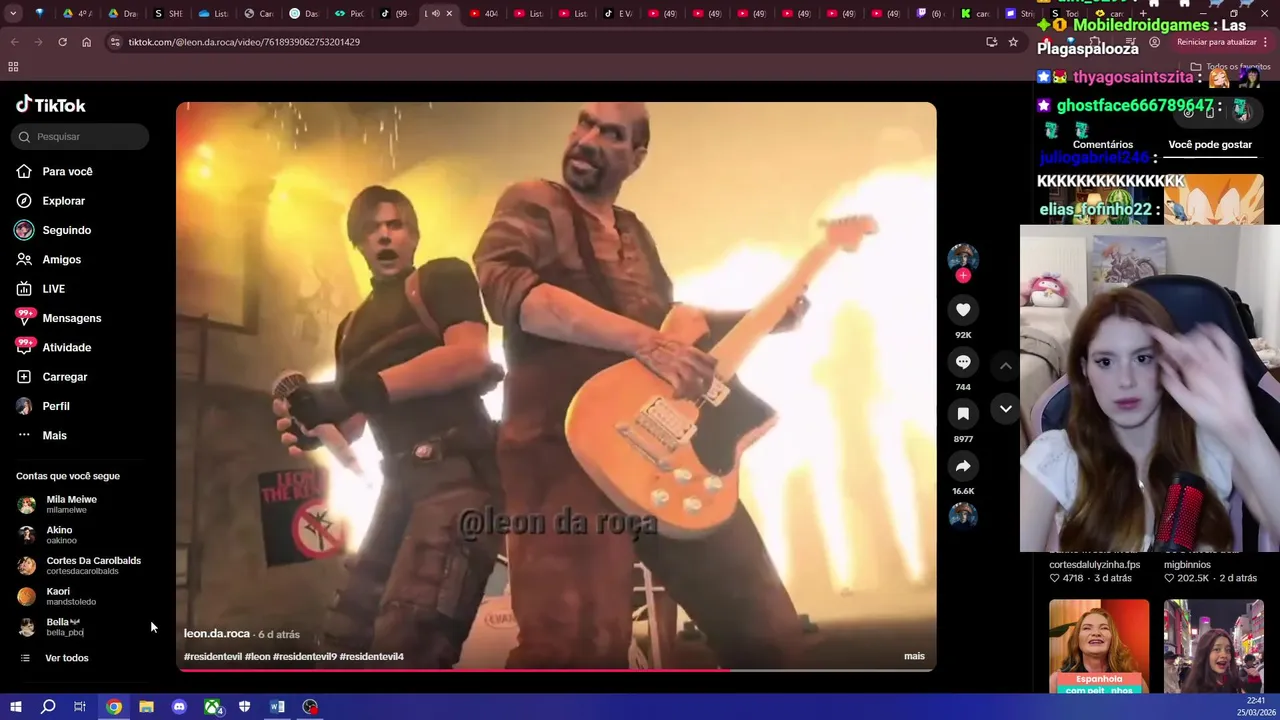Click migbinnios username text
1280x720 pixels.
1187,565
